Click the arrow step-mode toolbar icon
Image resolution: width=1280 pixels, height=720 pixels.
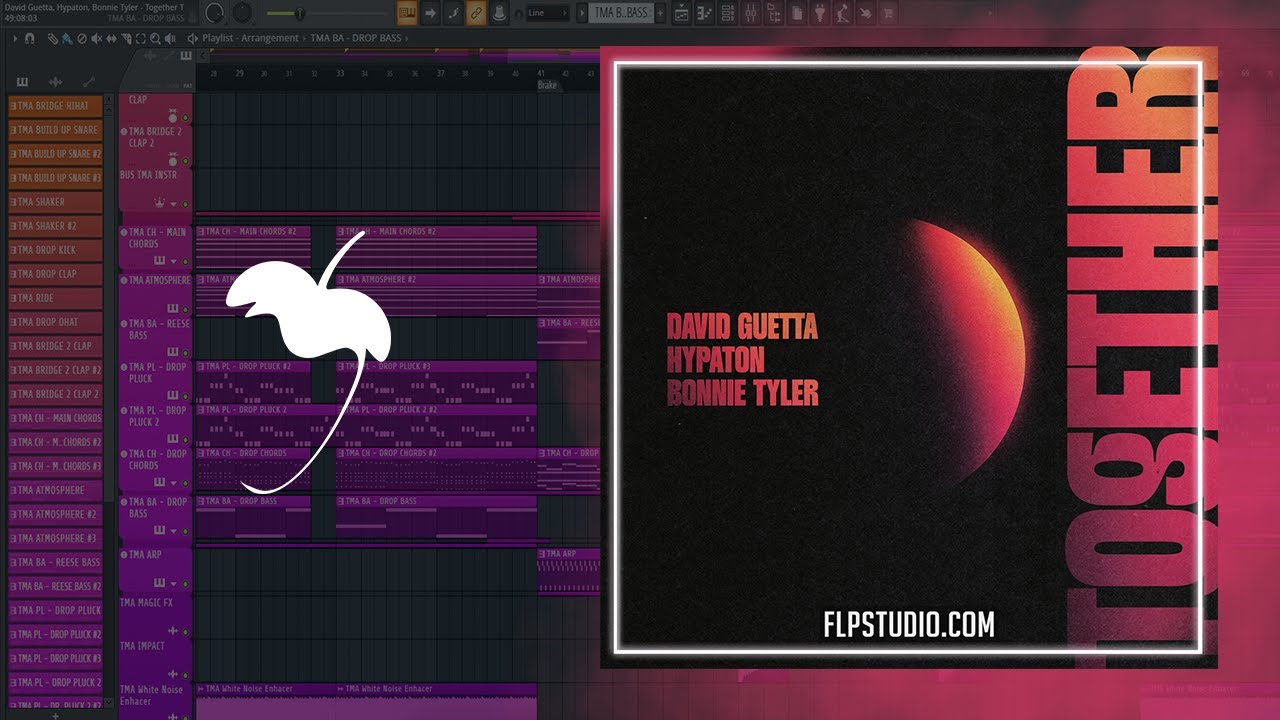pyautogui.click(x=430, y=12)
